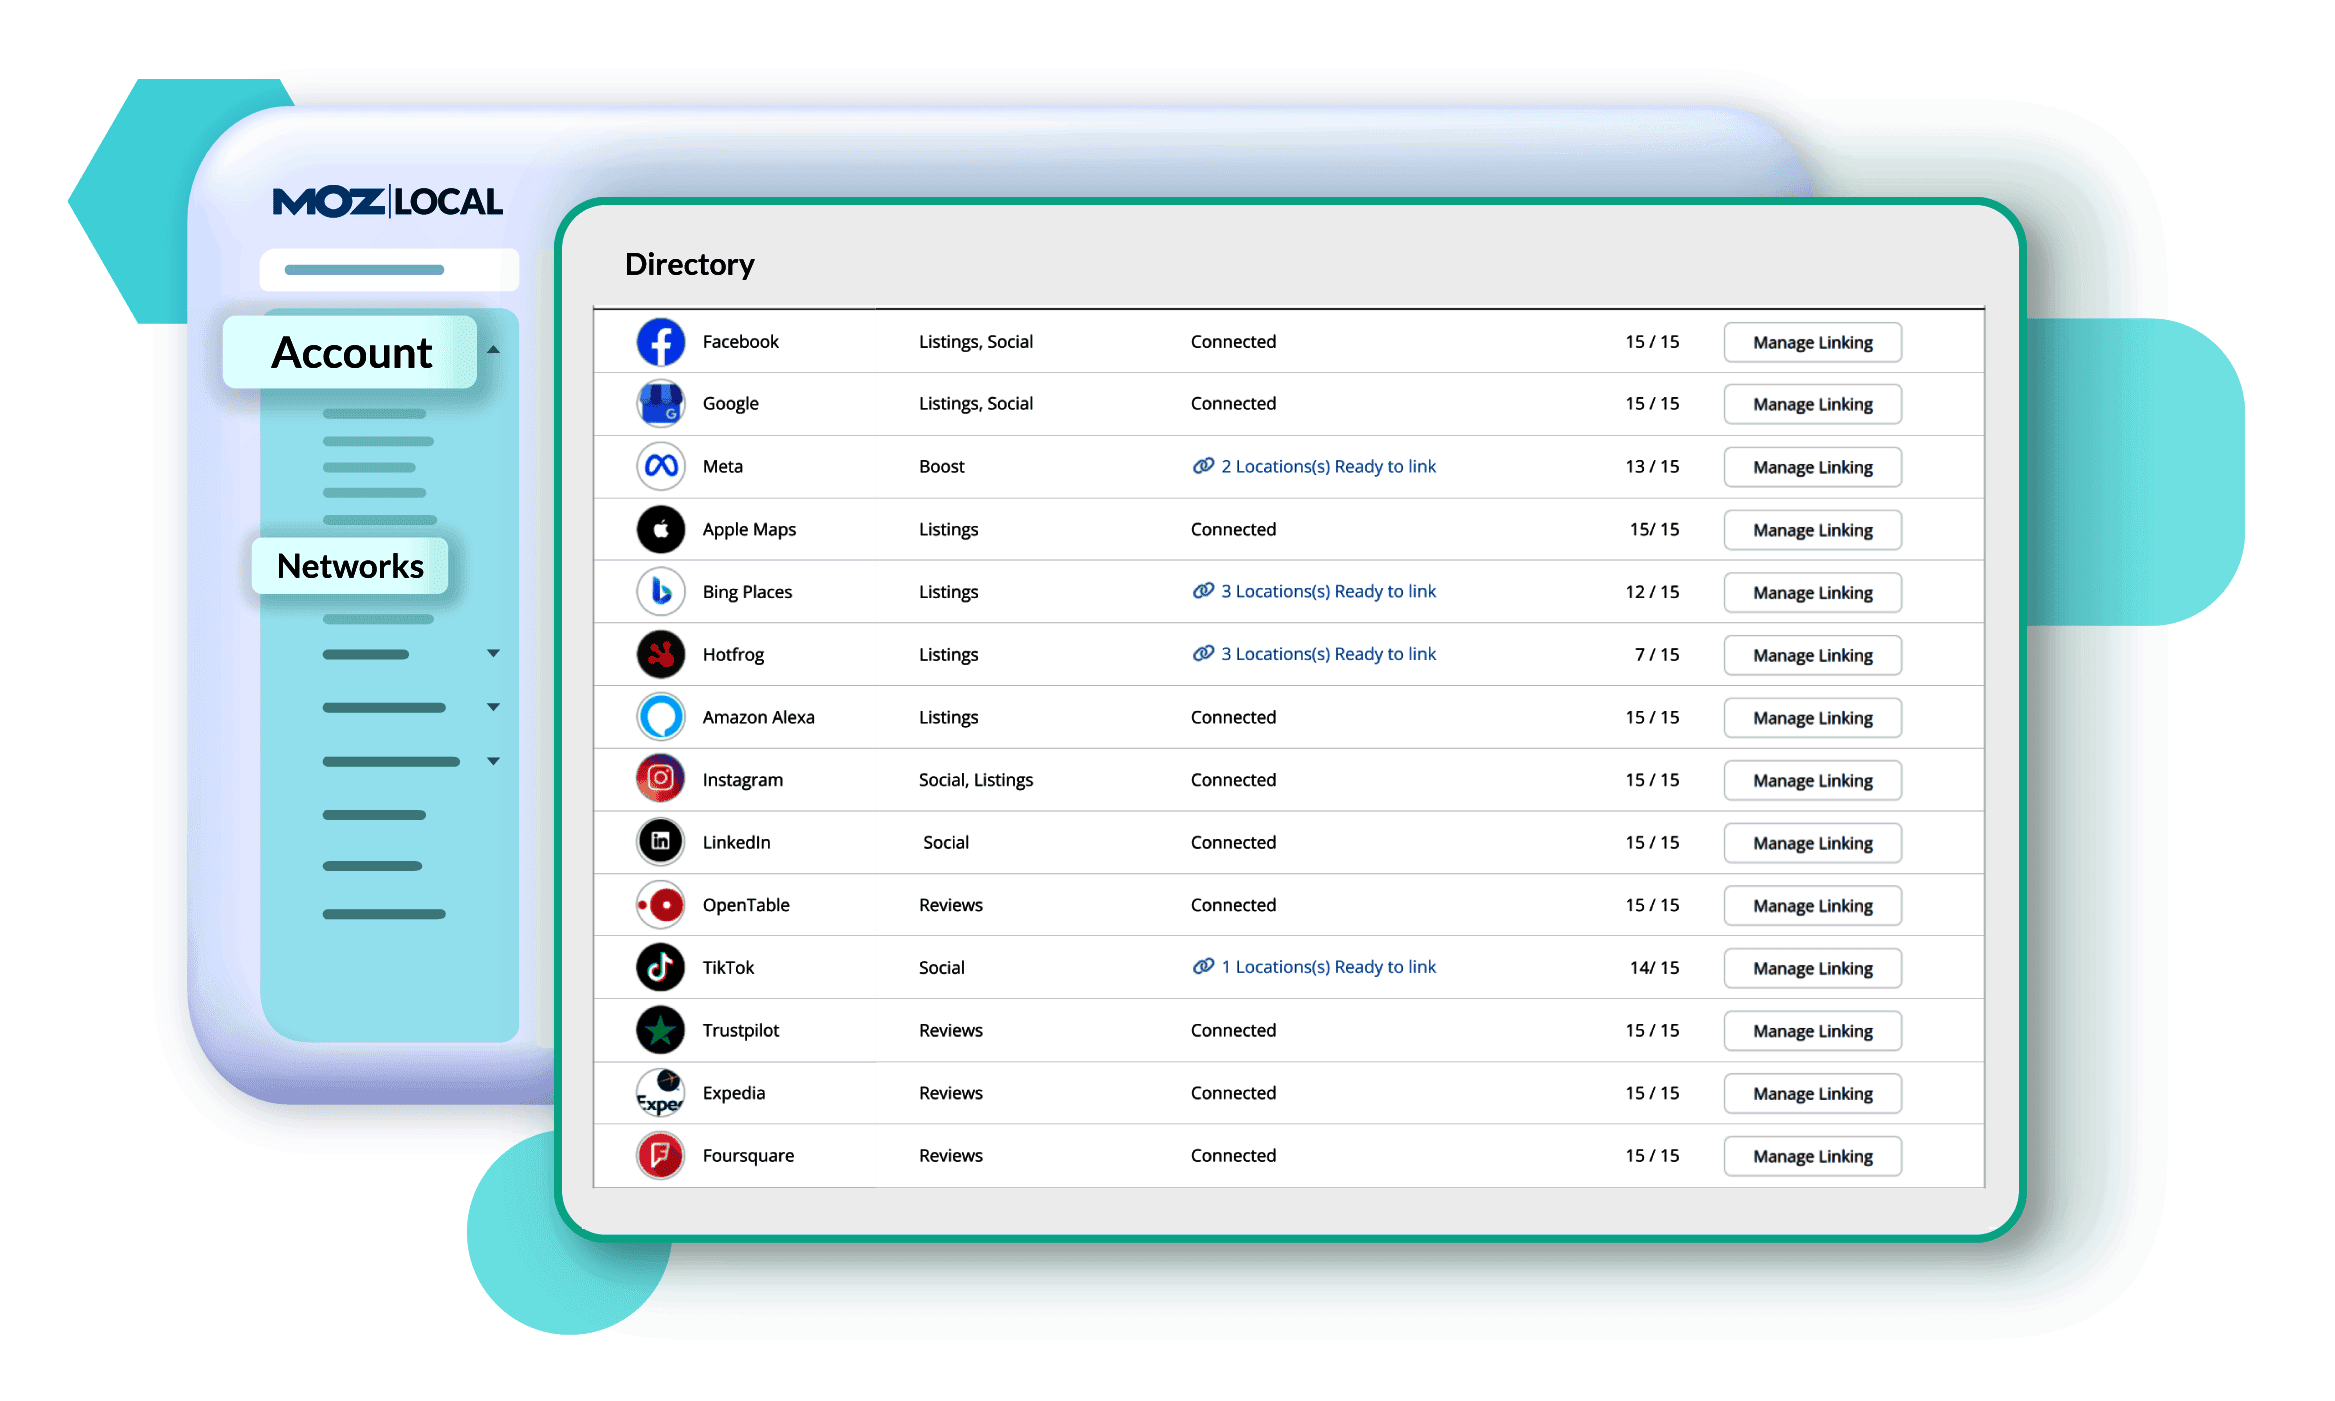This screenshot has width=2335, height=1401.
Task: Open Meta's 2 Locations Ready to link
Action: 1326,466
